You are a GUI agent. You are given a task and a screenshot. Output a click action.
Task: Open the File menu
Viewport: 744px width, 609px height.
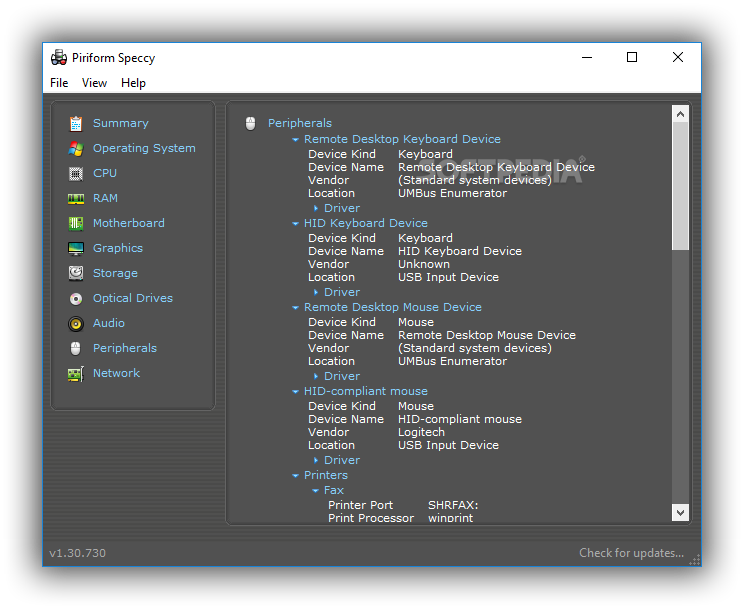59,83
